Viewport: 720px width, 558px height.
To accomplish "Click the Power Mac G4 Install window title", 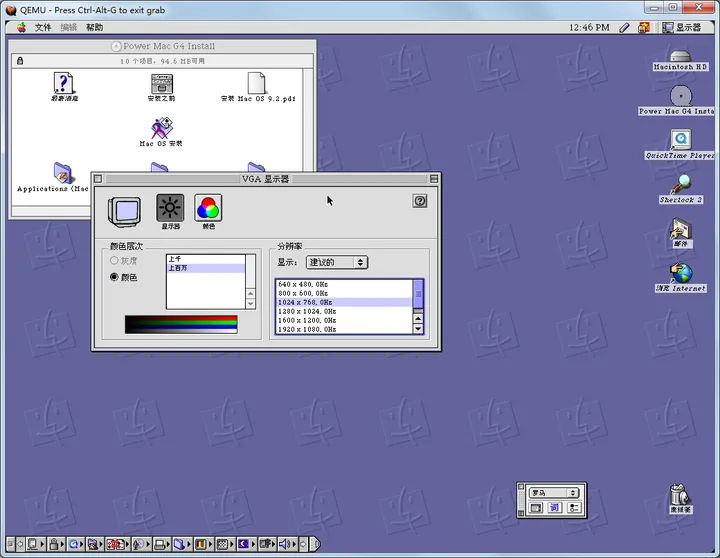I will click(x=169, y=46).
